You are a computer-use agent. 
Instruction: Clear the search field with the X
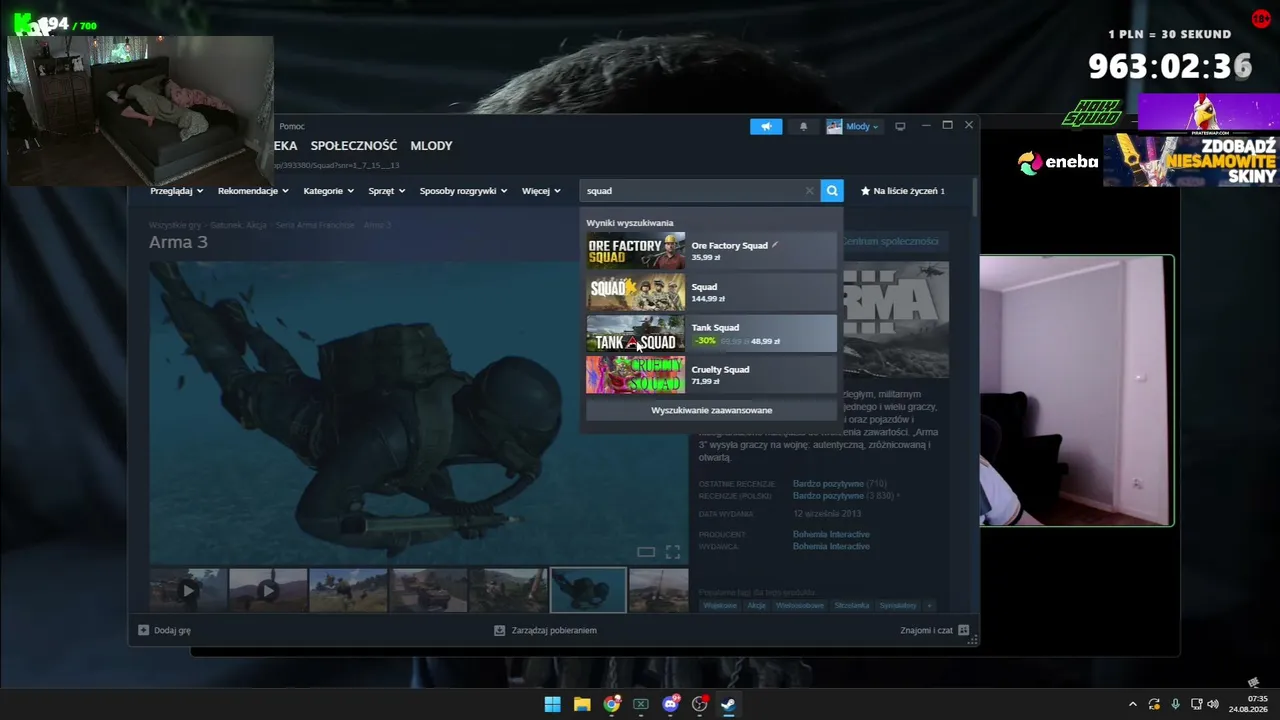click(x=809, y=191)
